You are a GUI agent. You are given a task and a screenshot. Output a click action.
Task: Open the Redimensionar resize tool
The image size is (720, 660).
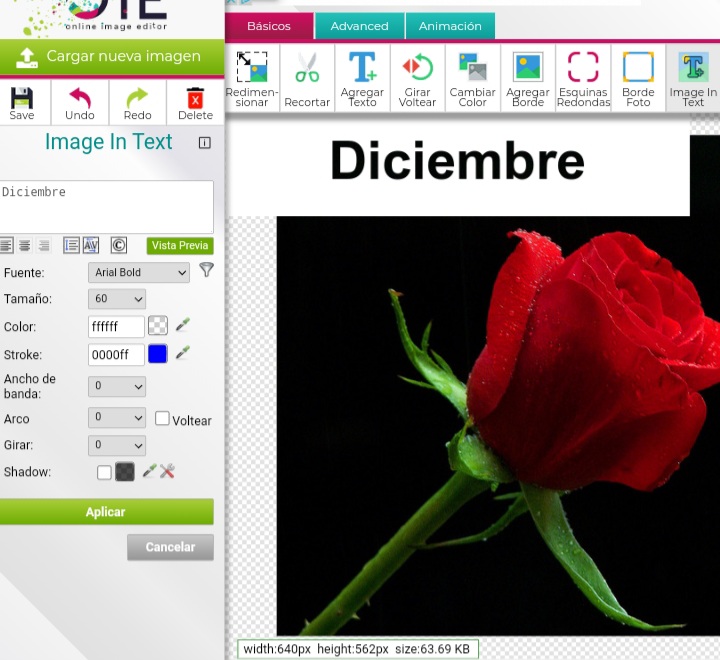(252, 79)
